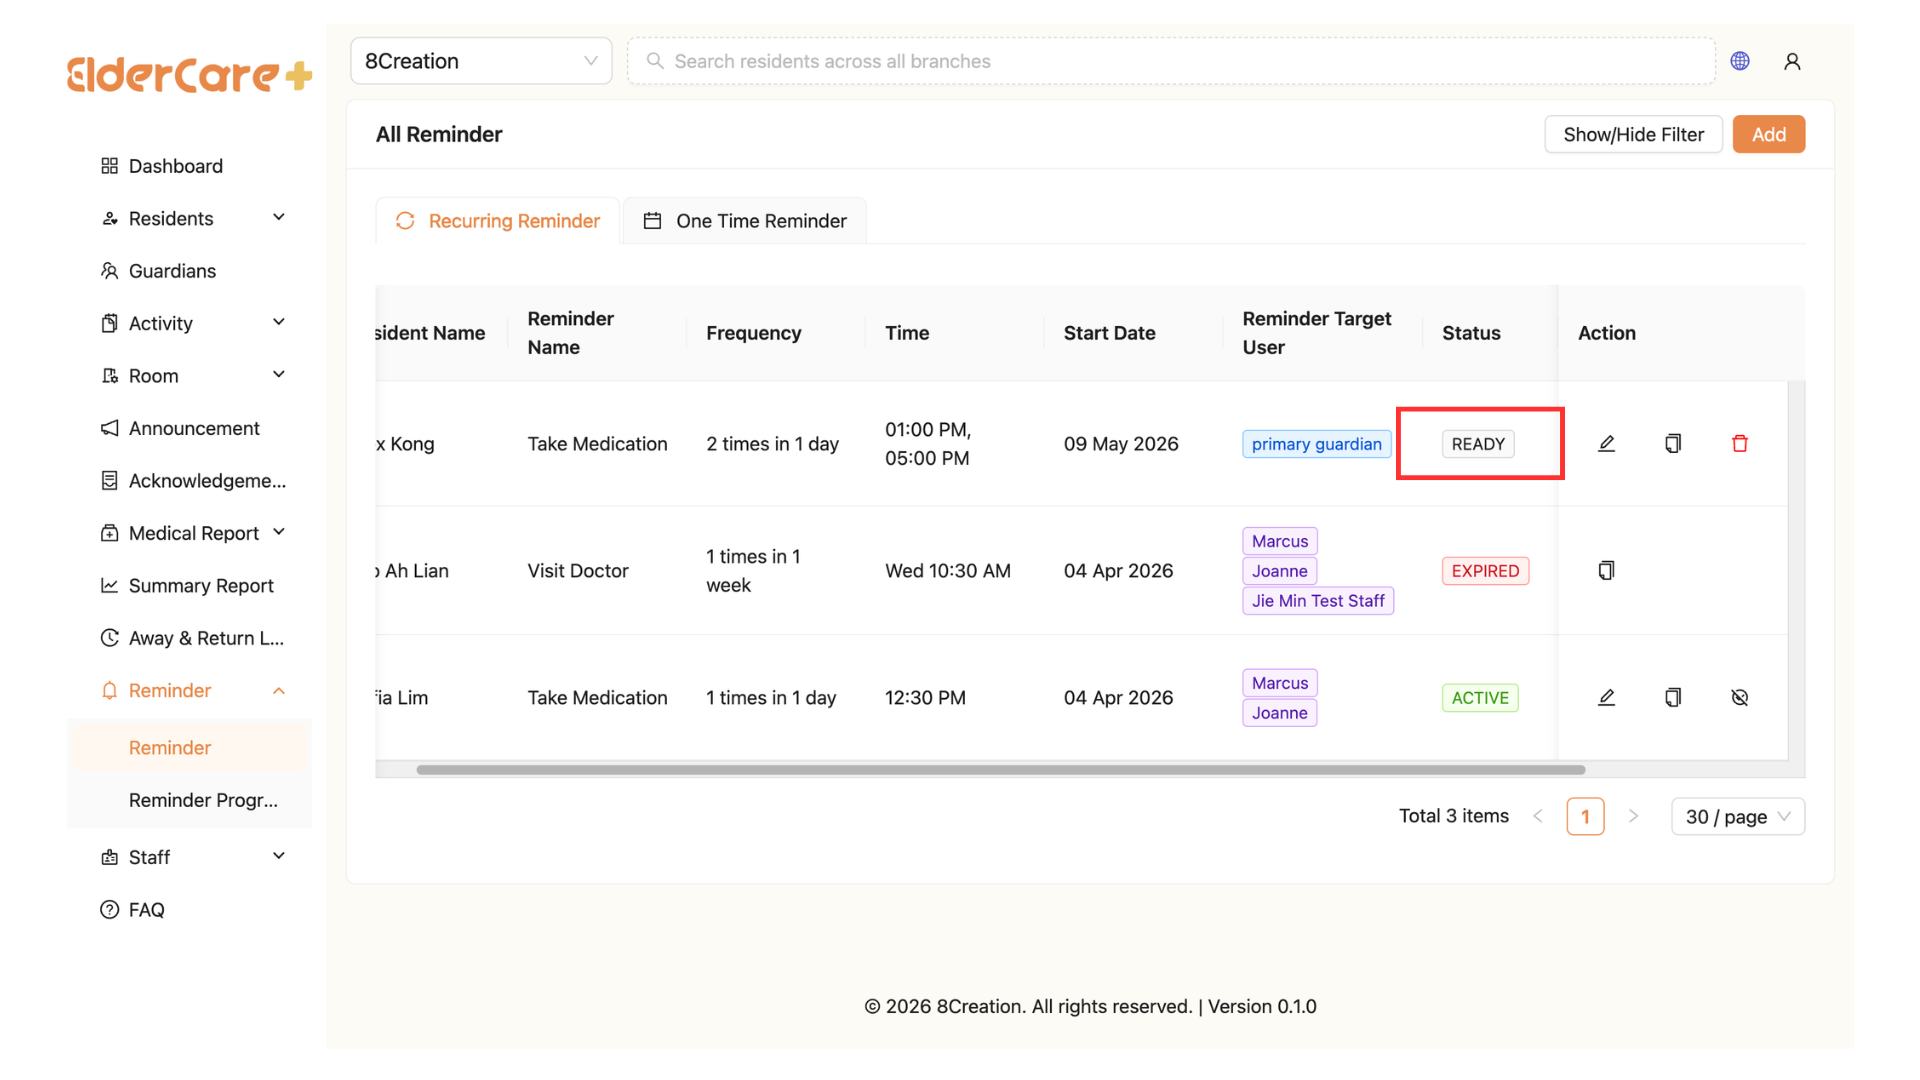Click the Status column header

pyautogui.click(x=1471, y=333)
